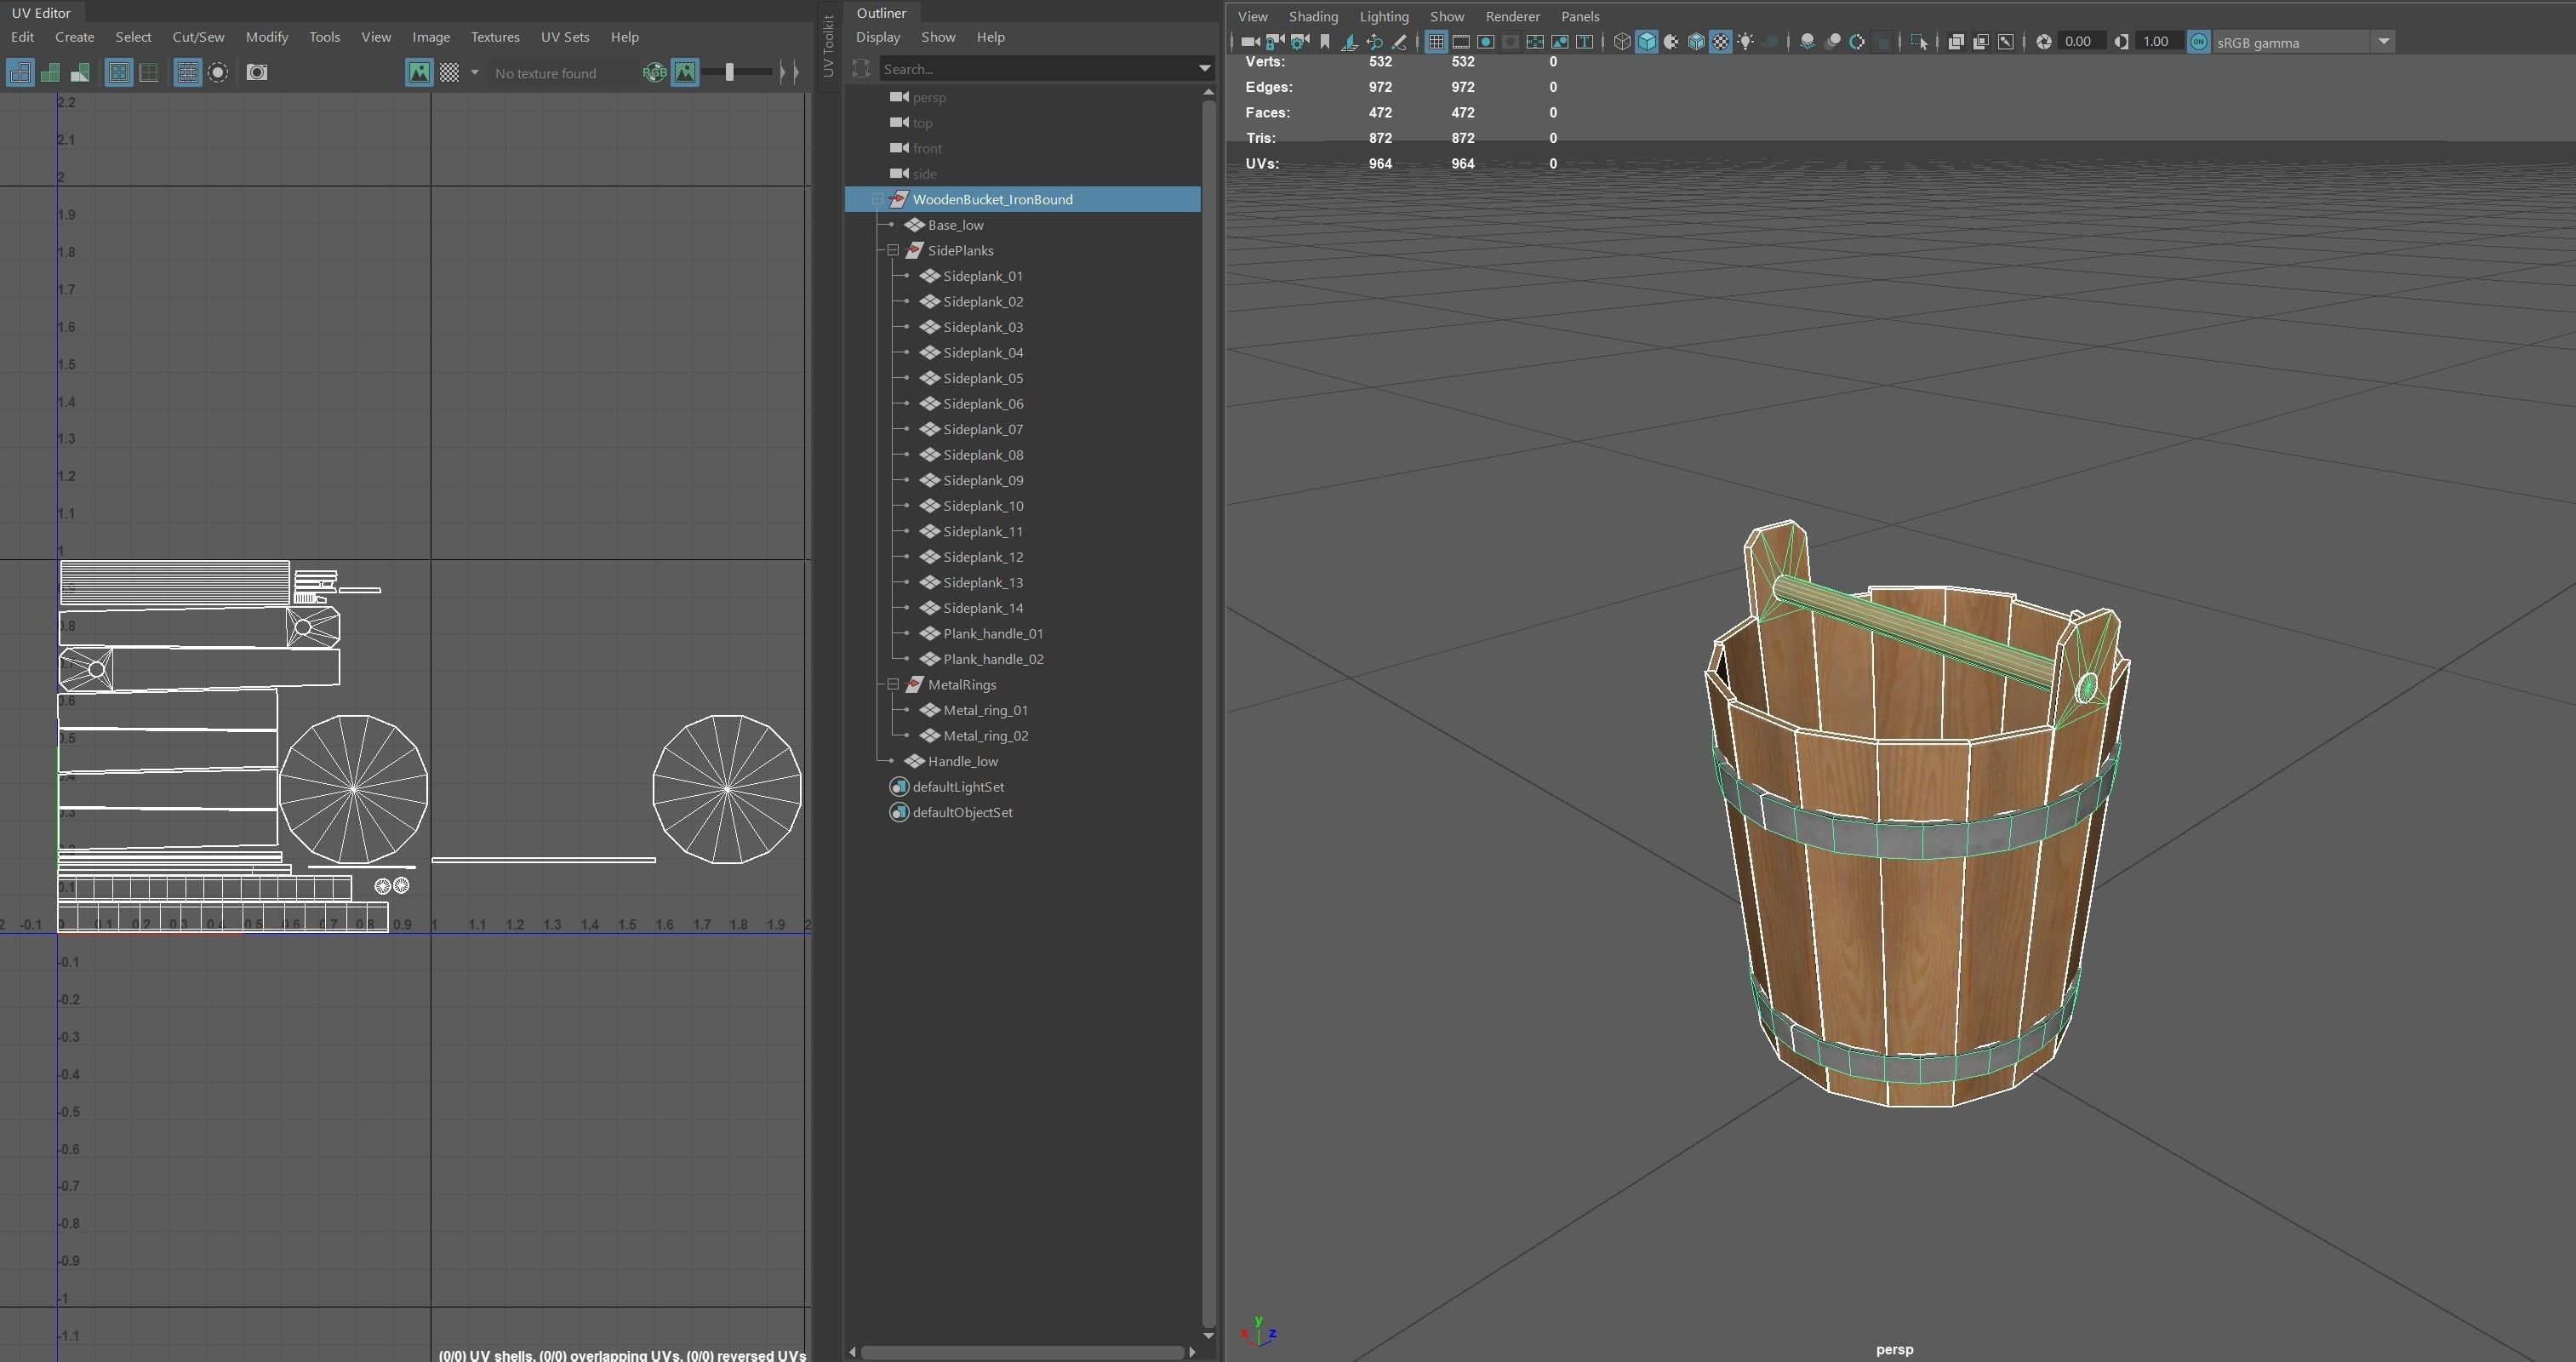Select defaultLightSet in the Outliner
Screen dimensions: 2576x1362
(x=957, y=787)
